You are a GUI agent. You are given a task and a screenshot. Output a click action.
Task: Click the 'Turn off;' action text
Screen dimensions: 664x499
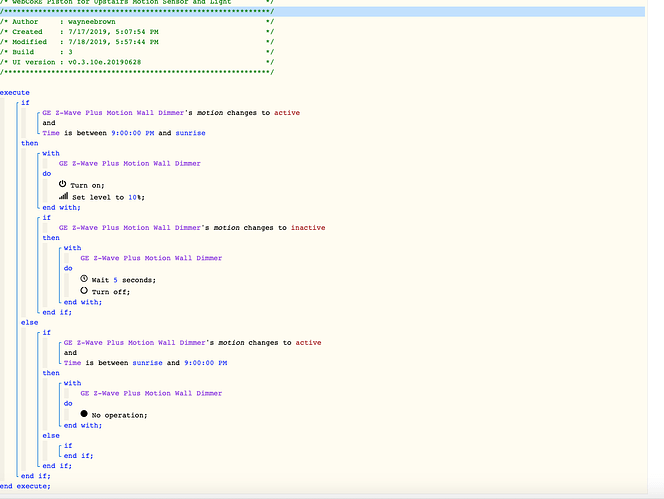coord(111,292)
